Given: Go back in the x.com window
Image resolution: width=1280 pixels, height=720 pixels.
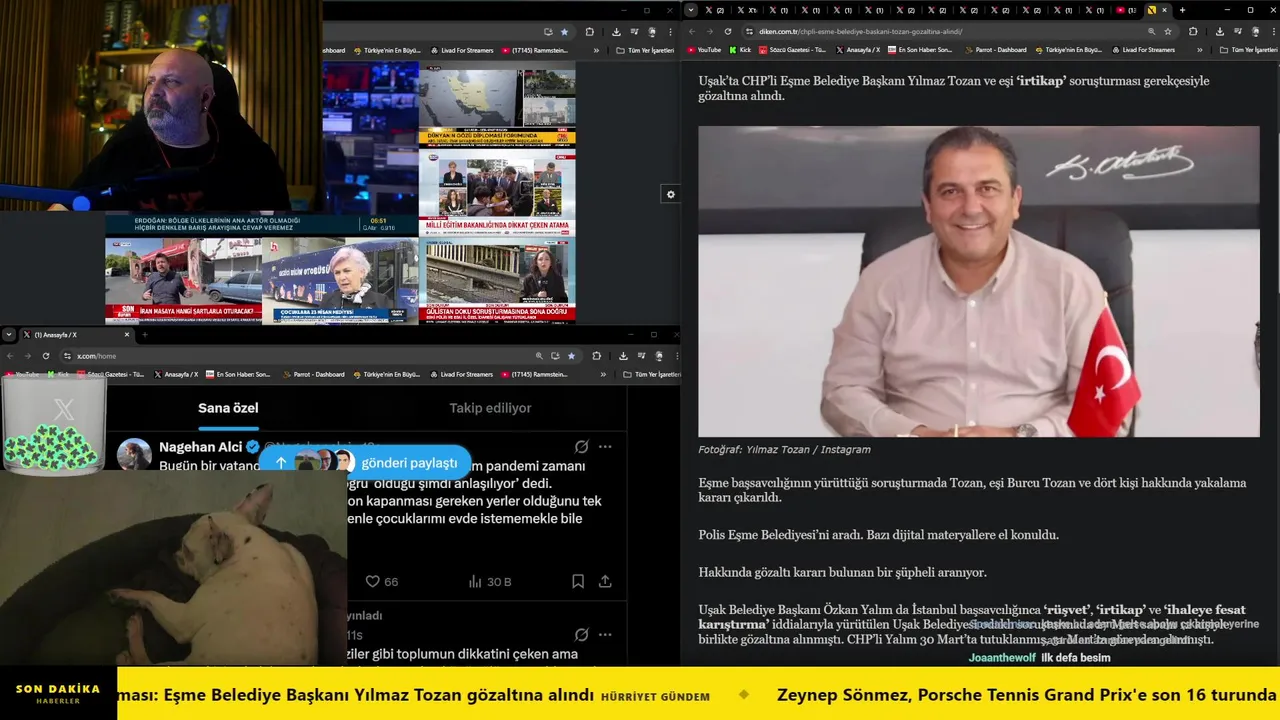Looking at the screenshot, I should 10,356.
